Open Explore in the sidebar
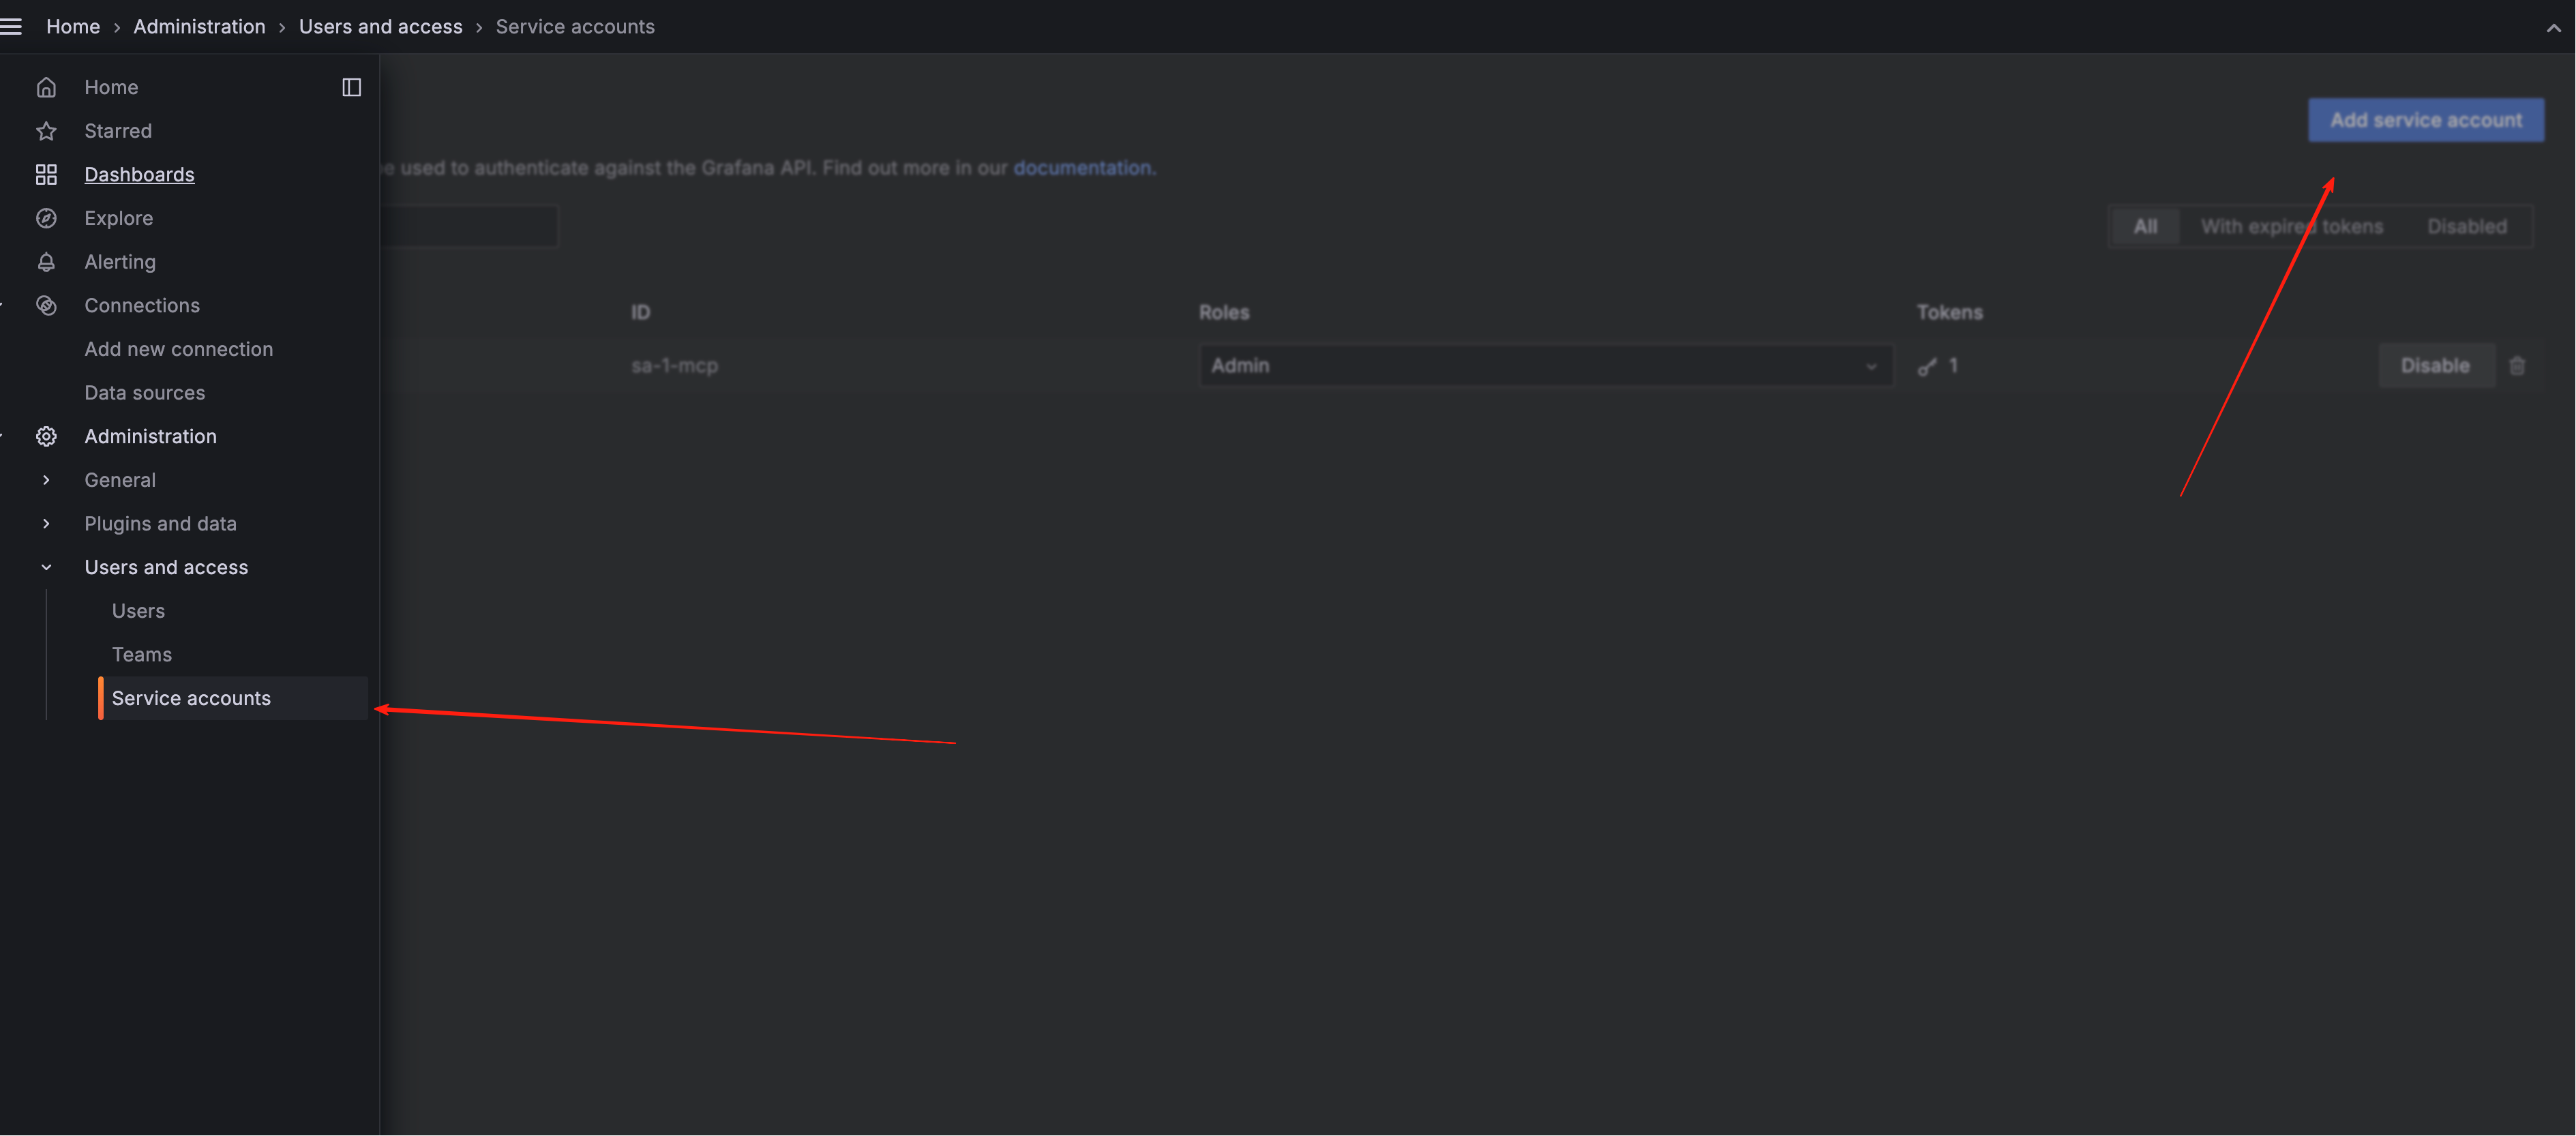Image resolution: width=2576 pixels, height=1136 pixels. point(118,218)
